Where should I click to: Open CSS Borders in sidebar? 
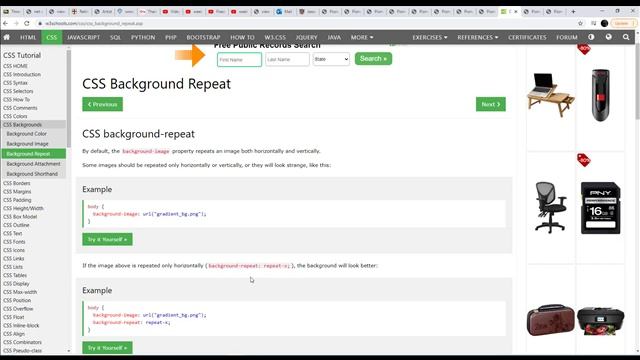pos(17,183)
